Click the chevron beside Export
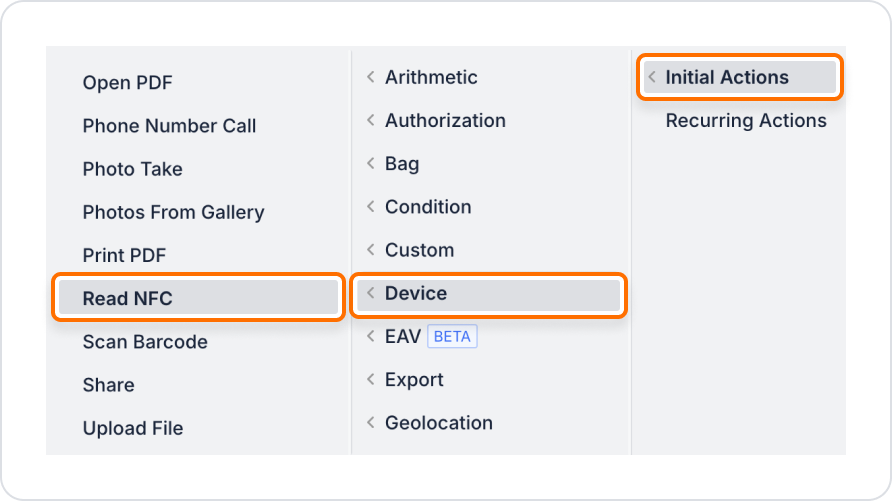 point(371,379)
